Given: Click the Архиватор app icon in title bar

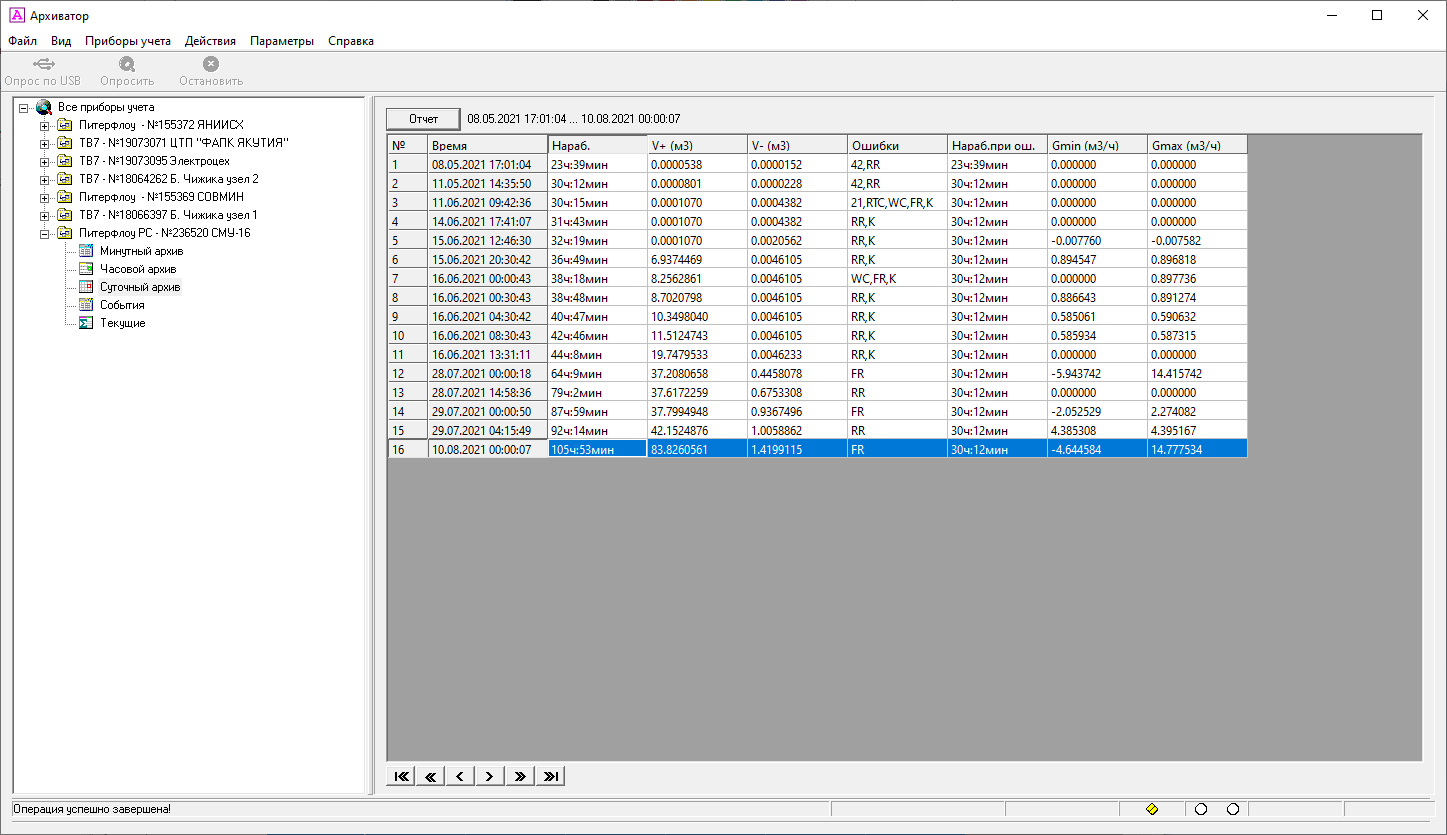Looking at the screenshot, I should 16,15.
